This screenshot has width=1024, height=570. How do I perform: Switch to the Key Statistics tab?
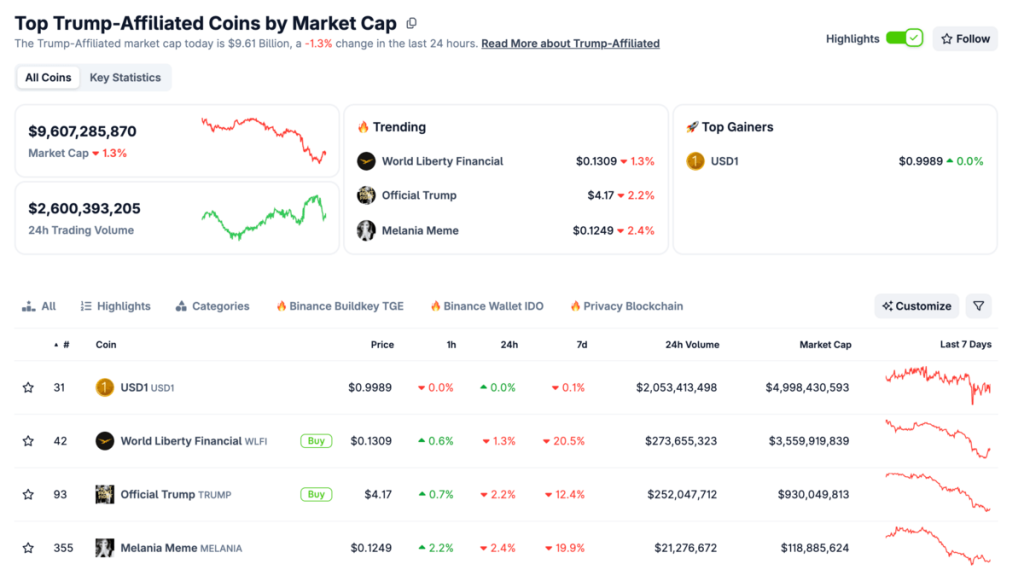point(125,78)
